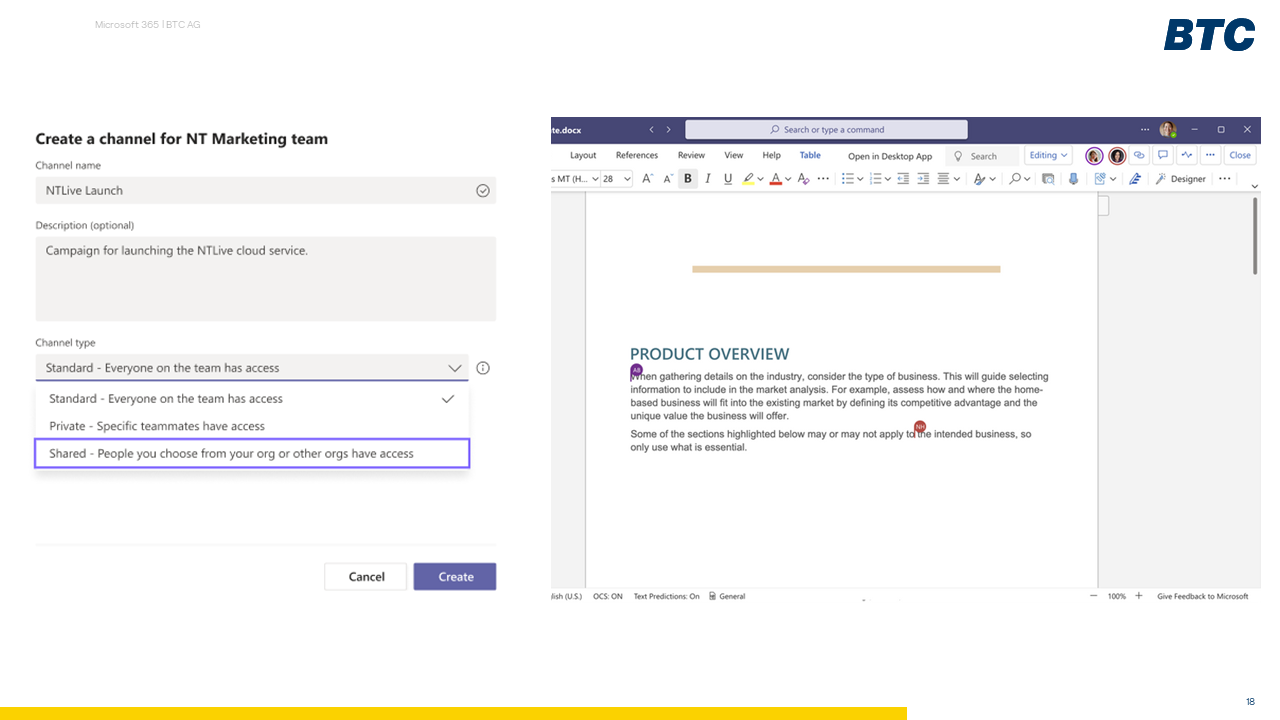
Task: Click the info icon beside Channel type
Action: [483, 368]
